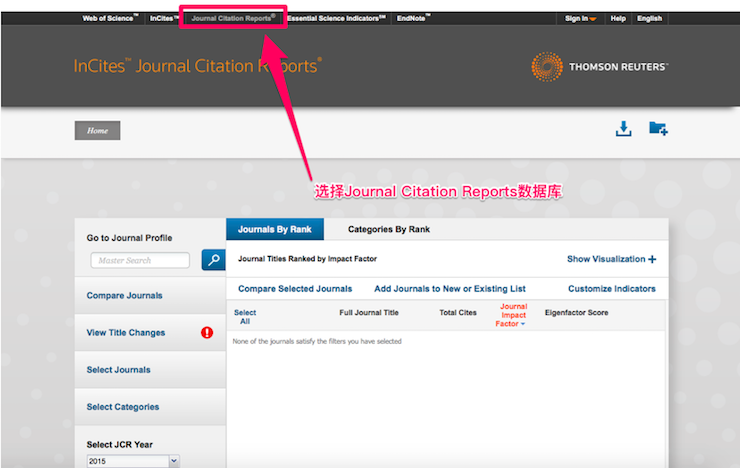
Task: Open Select Categories filter
Action: point(123,407)
